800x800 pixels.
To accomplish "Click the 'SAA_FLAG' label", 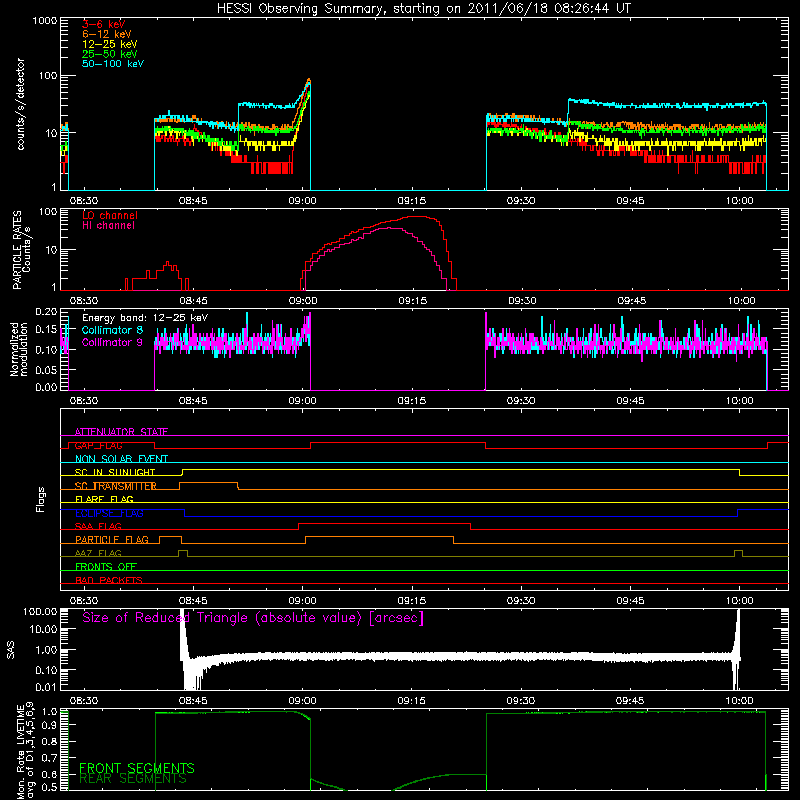I will click(x=98, y=526).
